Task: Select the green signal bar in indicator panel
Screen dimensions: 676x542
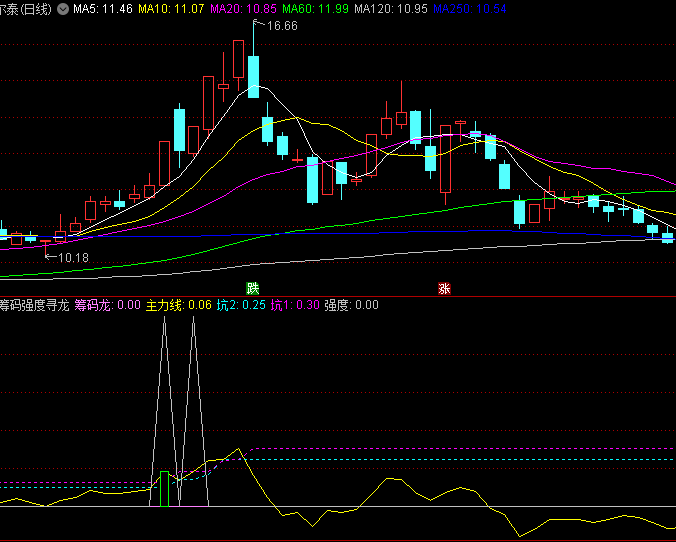Action: (164, 489)
